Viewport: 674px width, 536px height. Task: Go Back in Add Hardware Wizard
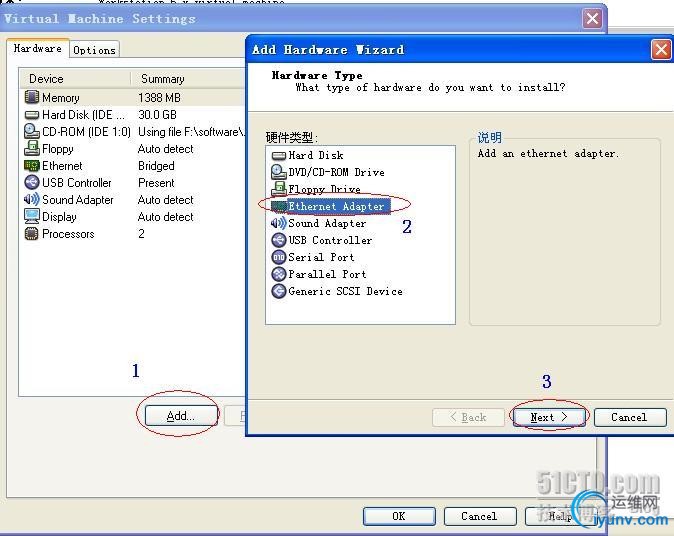[x=468, y=417]
